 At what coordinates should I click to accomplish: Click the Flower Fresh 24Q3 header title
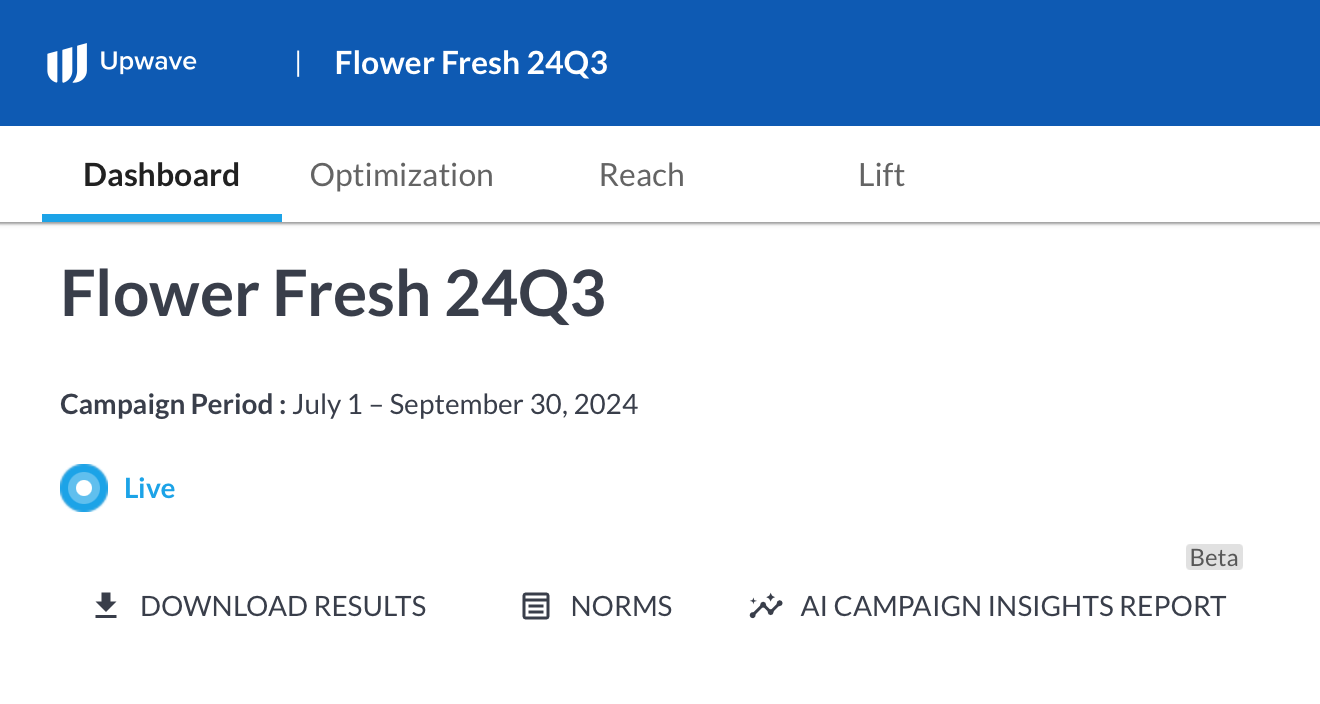(471, 63)
